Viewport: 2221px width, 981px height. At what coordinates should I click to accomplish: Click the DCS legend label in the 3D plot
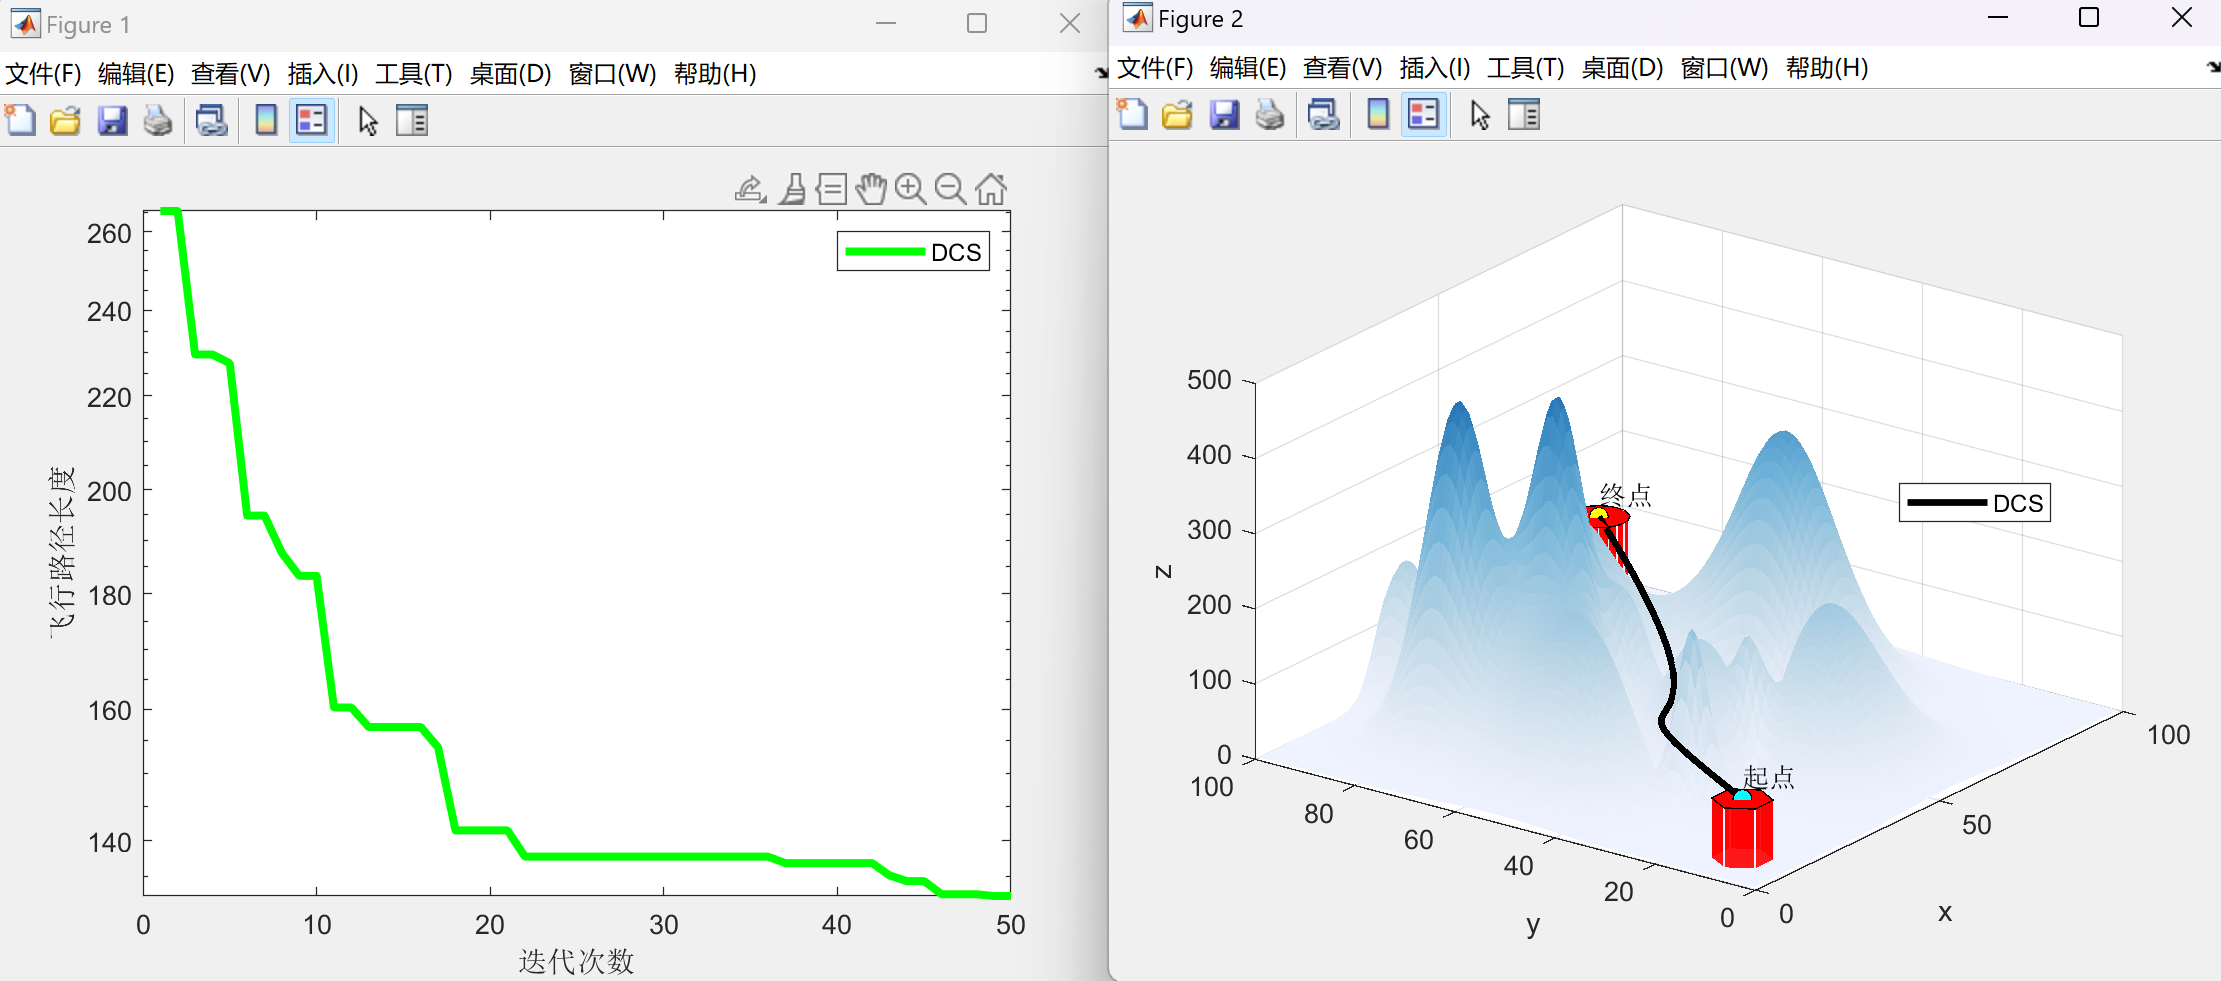coord(2017,503)
